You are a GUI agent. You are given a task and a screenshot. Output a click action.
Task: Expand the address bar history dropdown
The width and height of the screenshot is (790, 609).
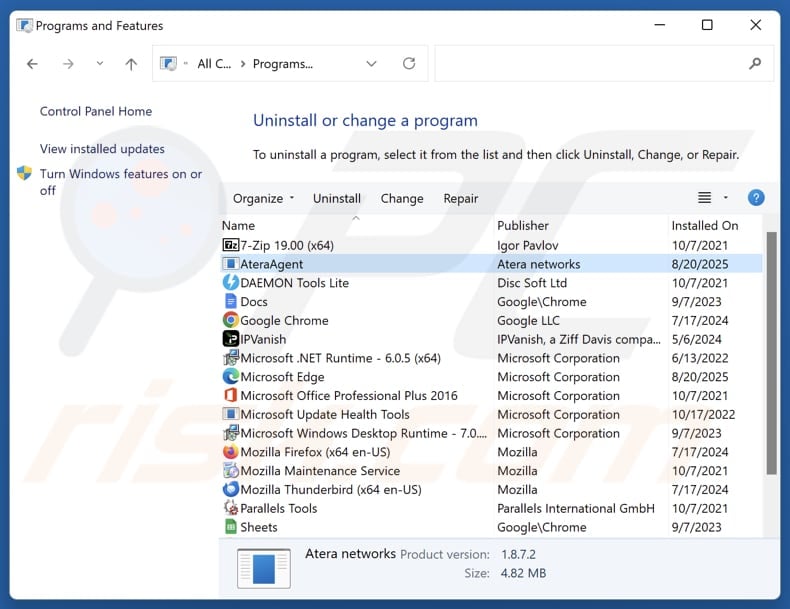[x=371, y=63]
